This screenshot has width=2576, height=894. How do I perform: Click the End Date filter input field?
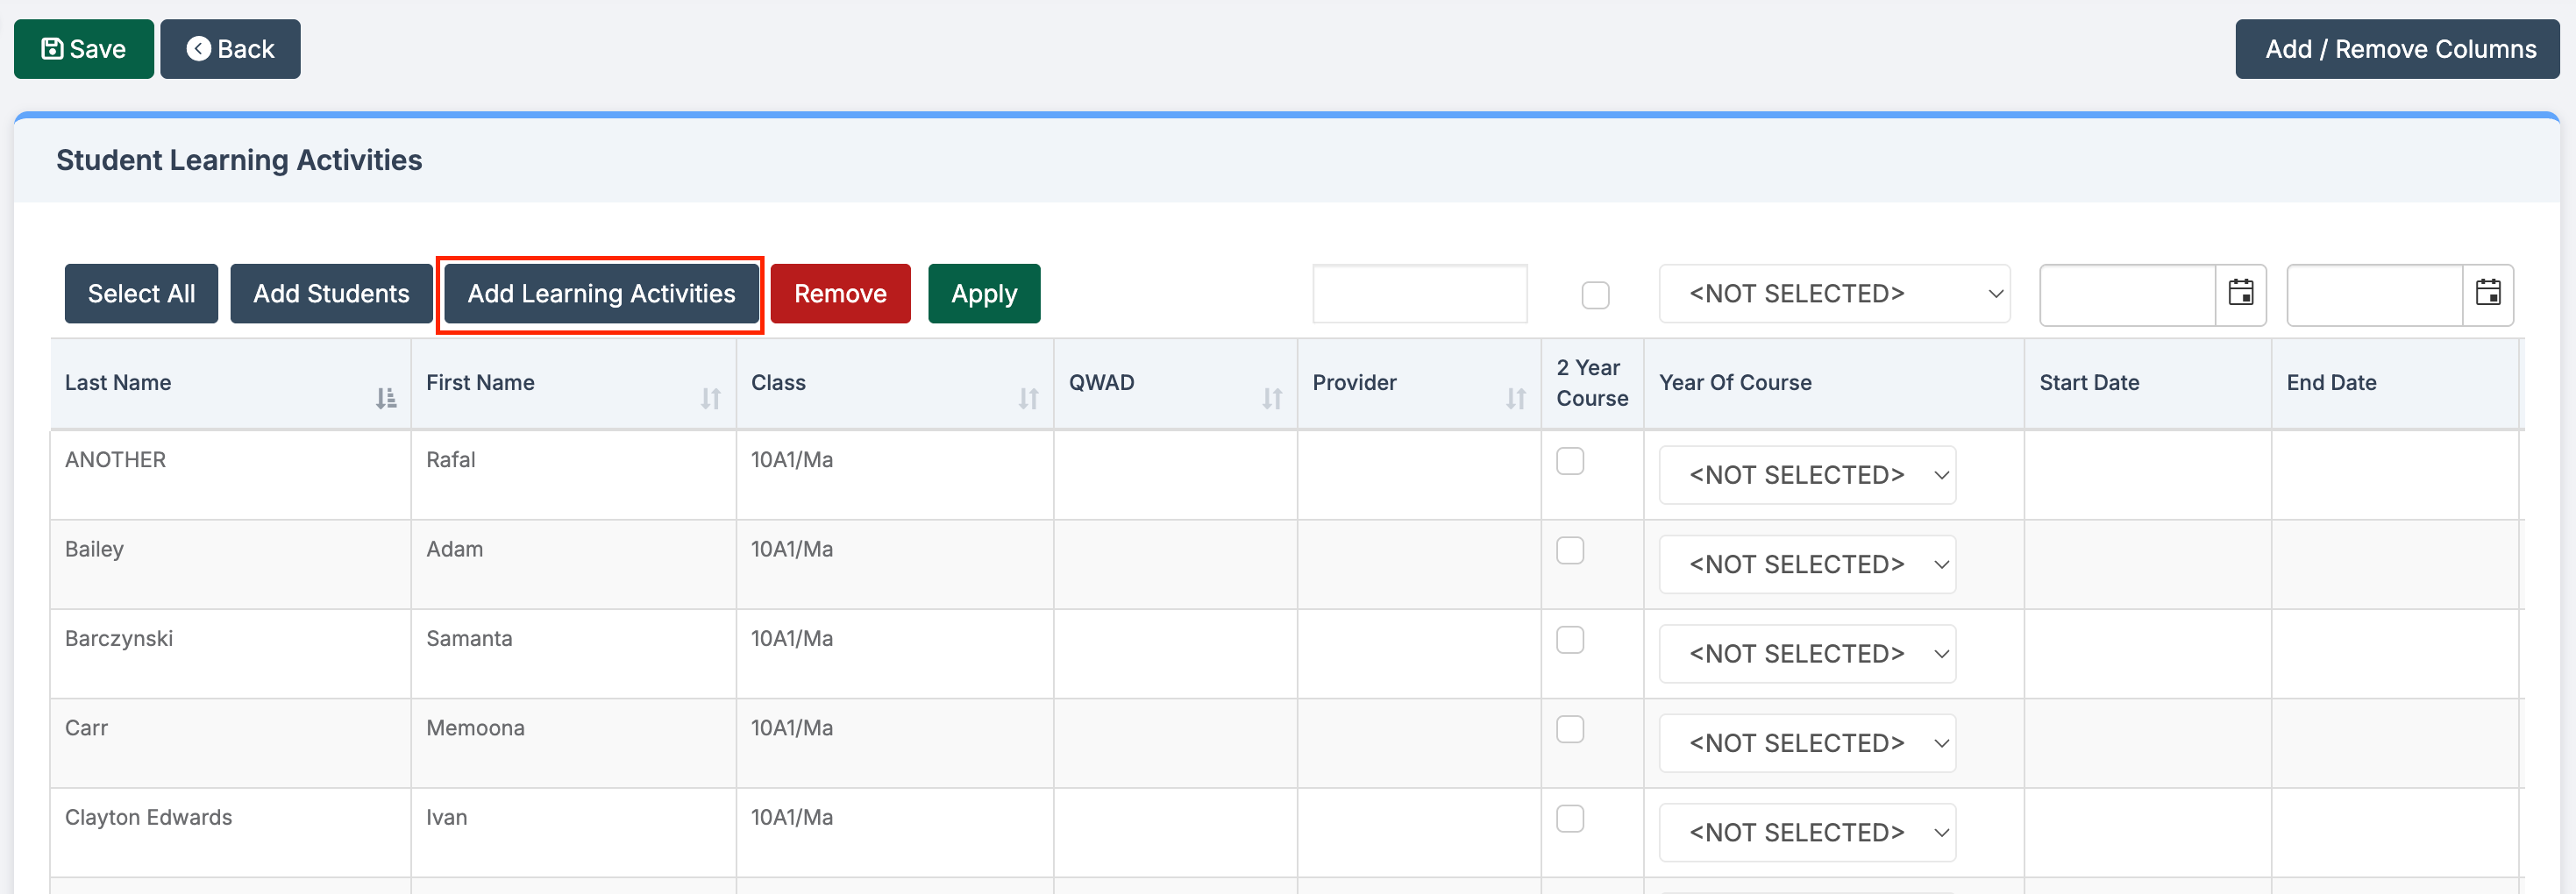(x=2375, y=295)
